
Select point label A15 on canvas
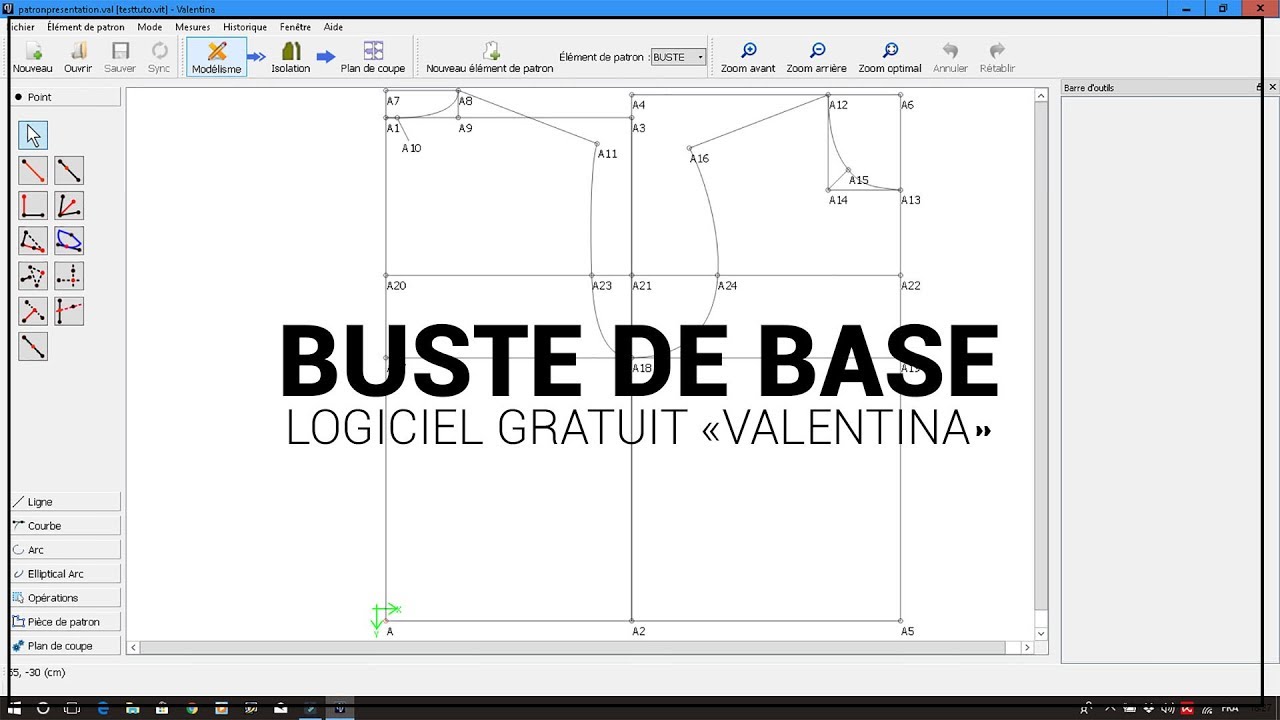point(859,181)
